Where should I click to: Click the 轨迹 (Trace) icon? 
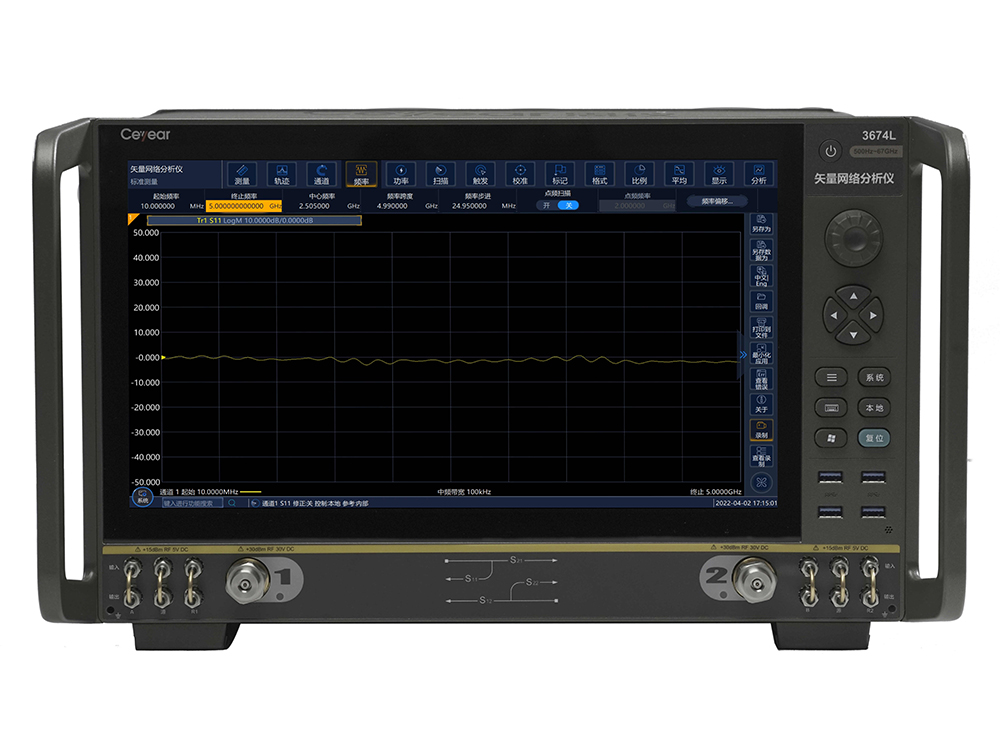(x=282, y=174)
